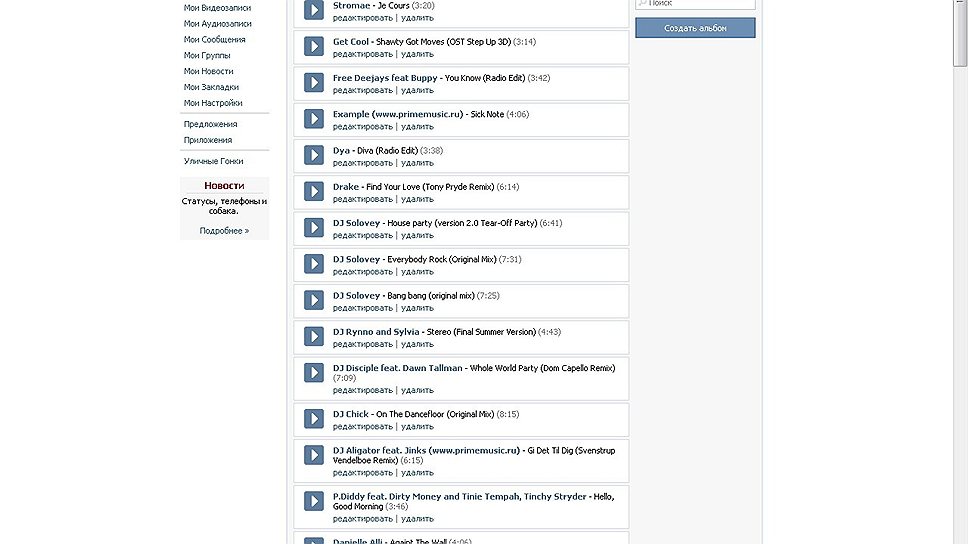Play DJ Chick - On The Dancefloor
Image resolution: width=968 pixels, height=544 pixels.
(x=314, y=420)
